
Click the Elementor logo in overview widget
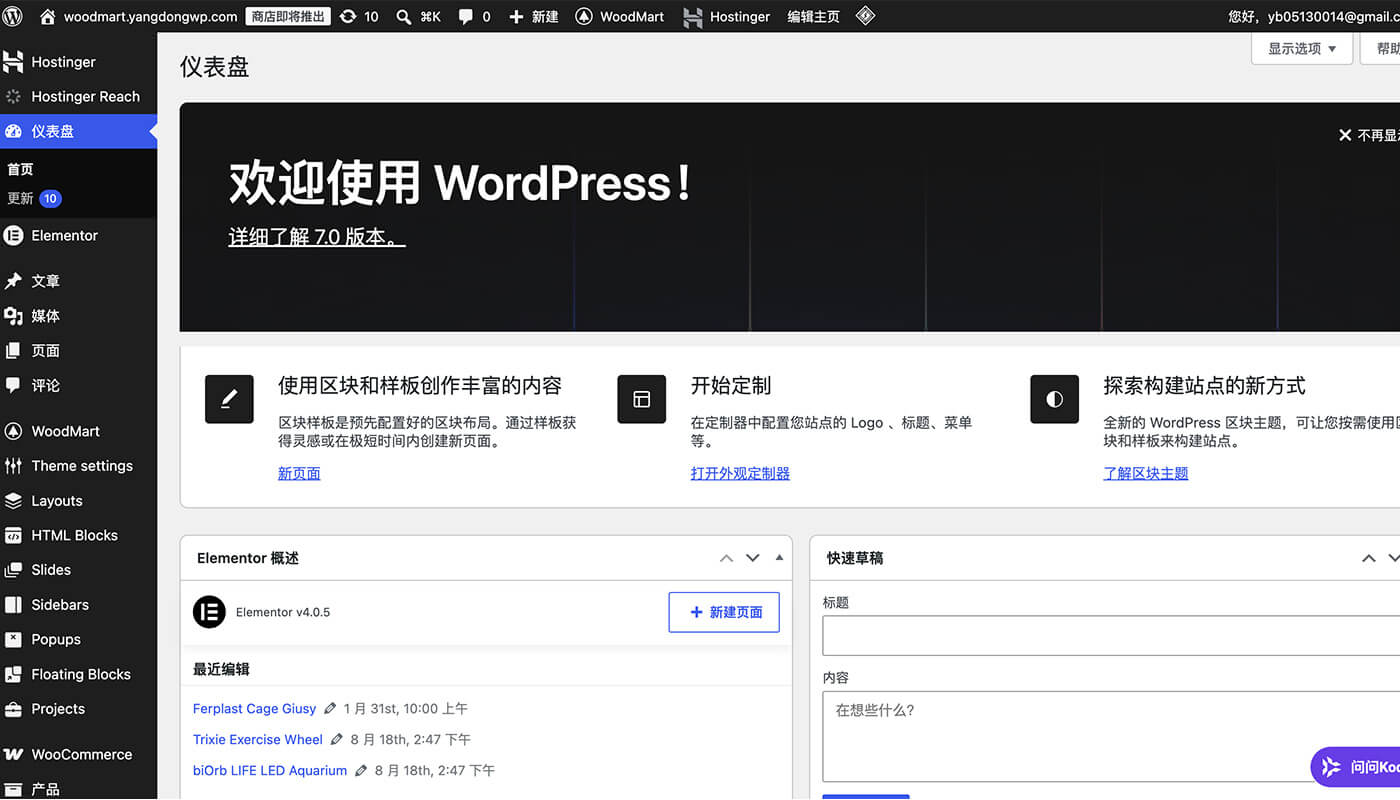tap(209, 612)
